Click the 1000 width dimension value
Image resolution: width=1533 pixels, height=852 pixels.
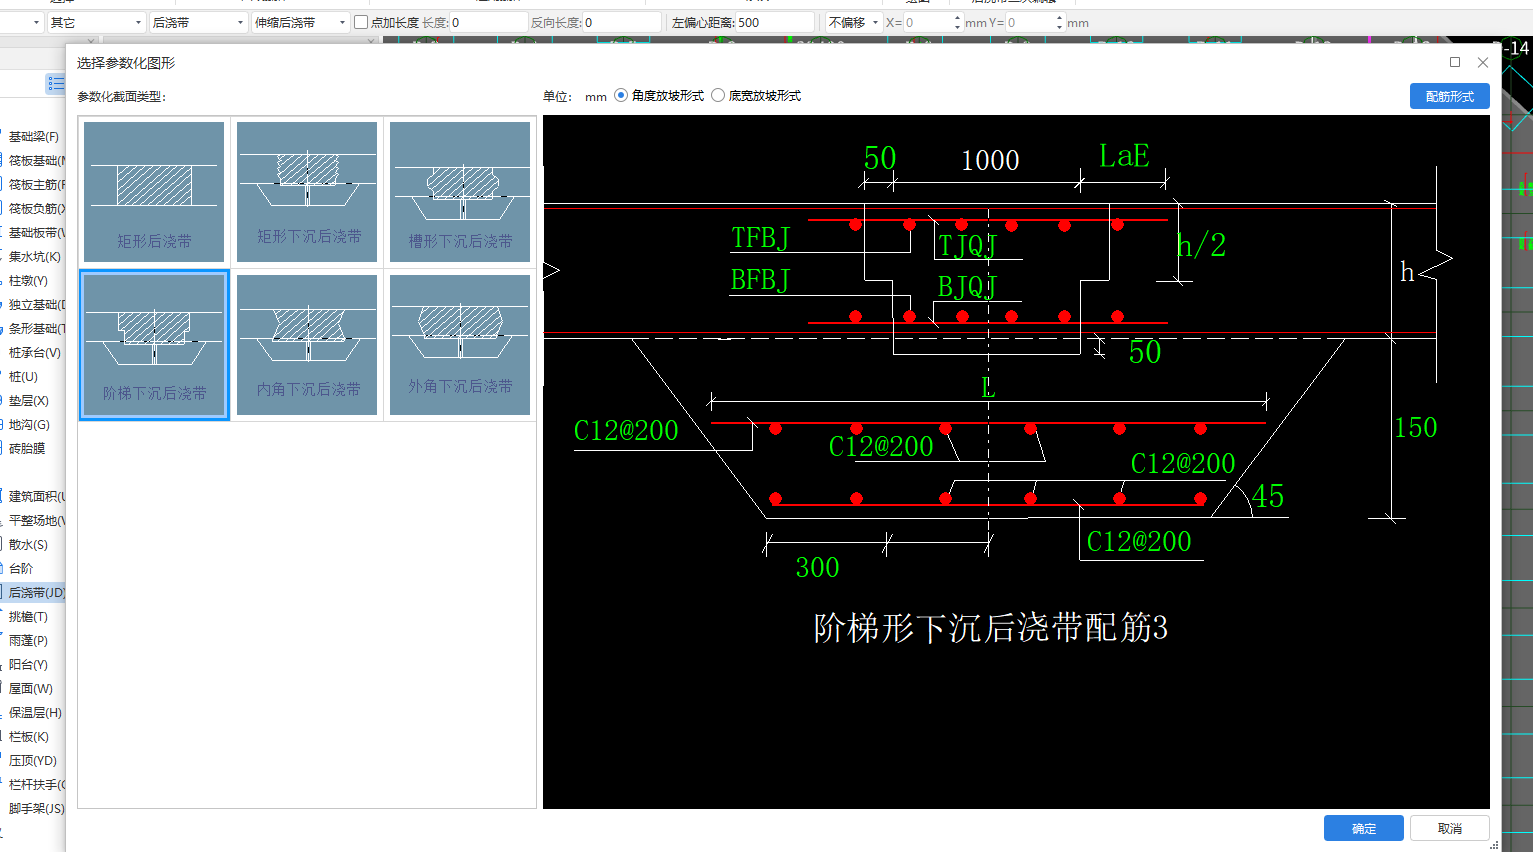990,160
